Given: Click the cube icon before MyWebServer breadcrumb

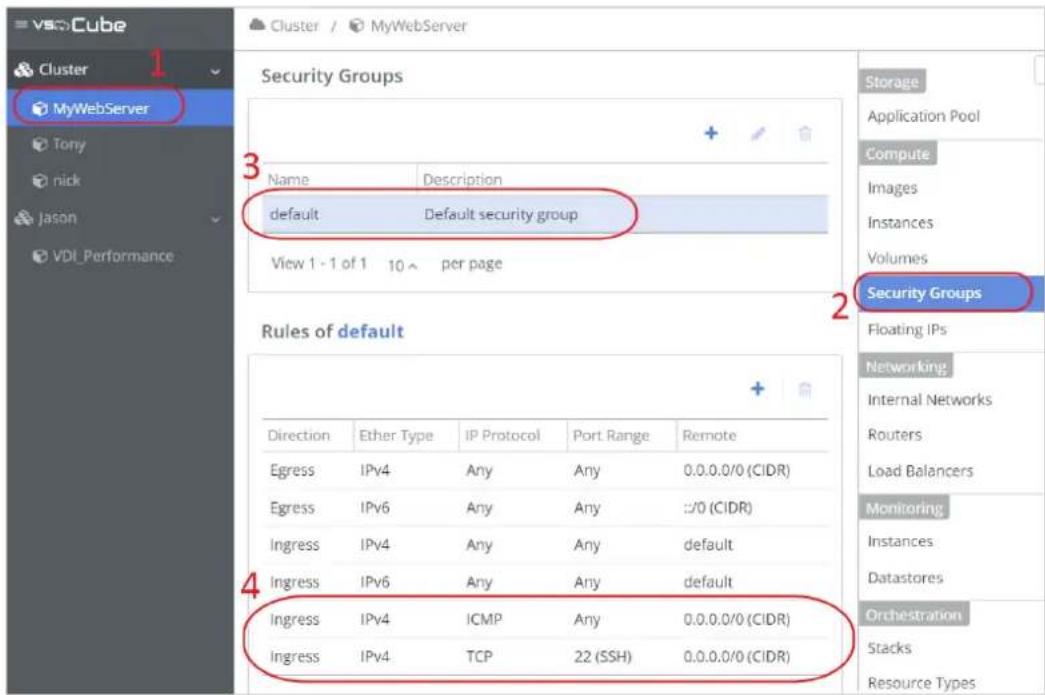Looking at the screenshot, I should 357,26.
